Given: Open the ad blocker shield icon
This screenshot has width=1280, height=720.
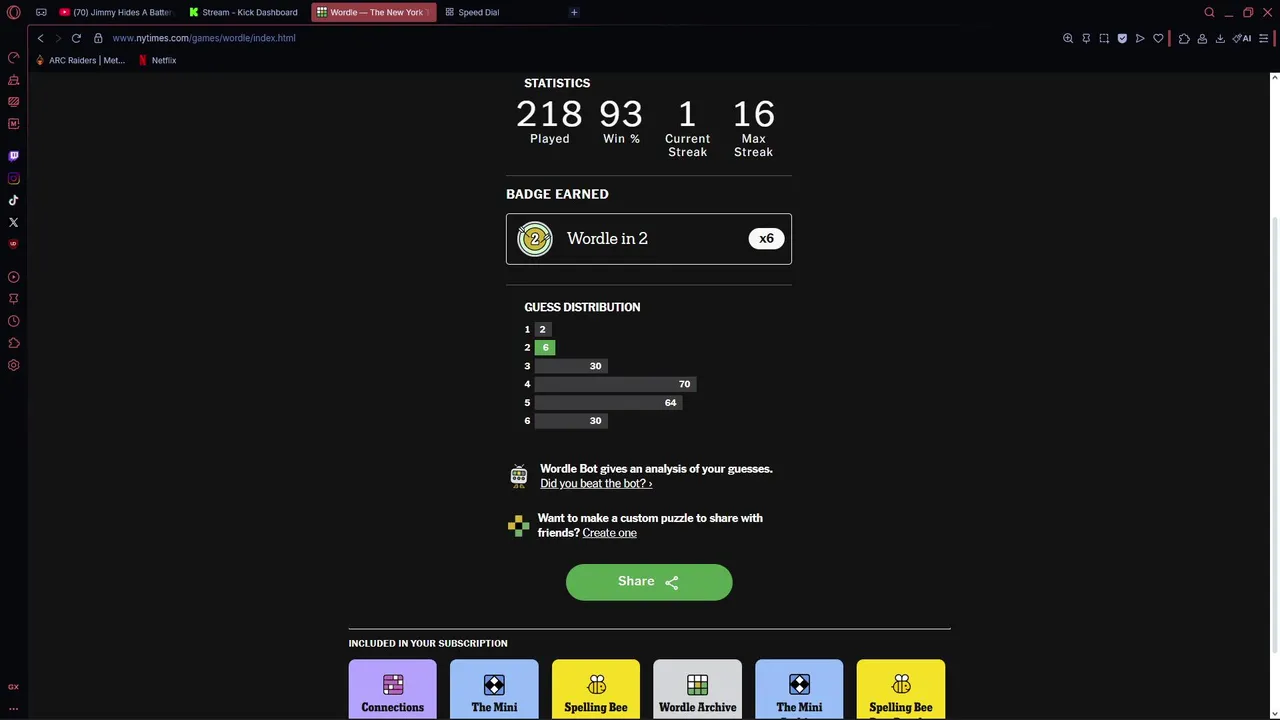Looking at the screenshot, I should [x=1122, y=38].
